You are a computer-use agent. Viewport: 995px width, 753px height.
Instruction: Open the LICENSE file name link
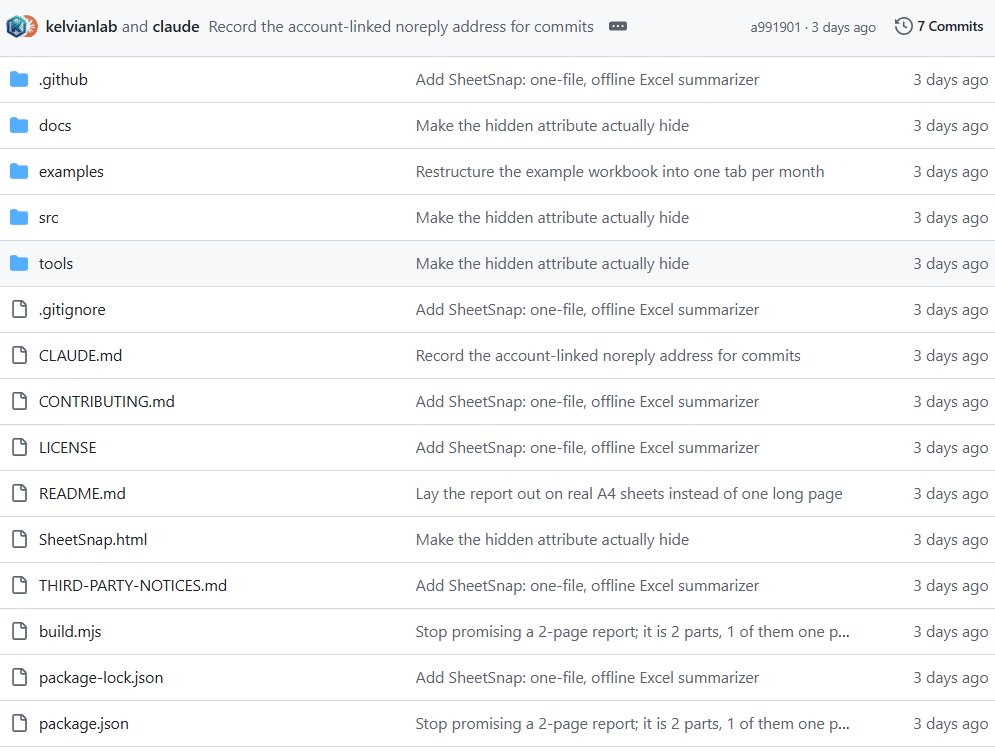coord(68,447)
